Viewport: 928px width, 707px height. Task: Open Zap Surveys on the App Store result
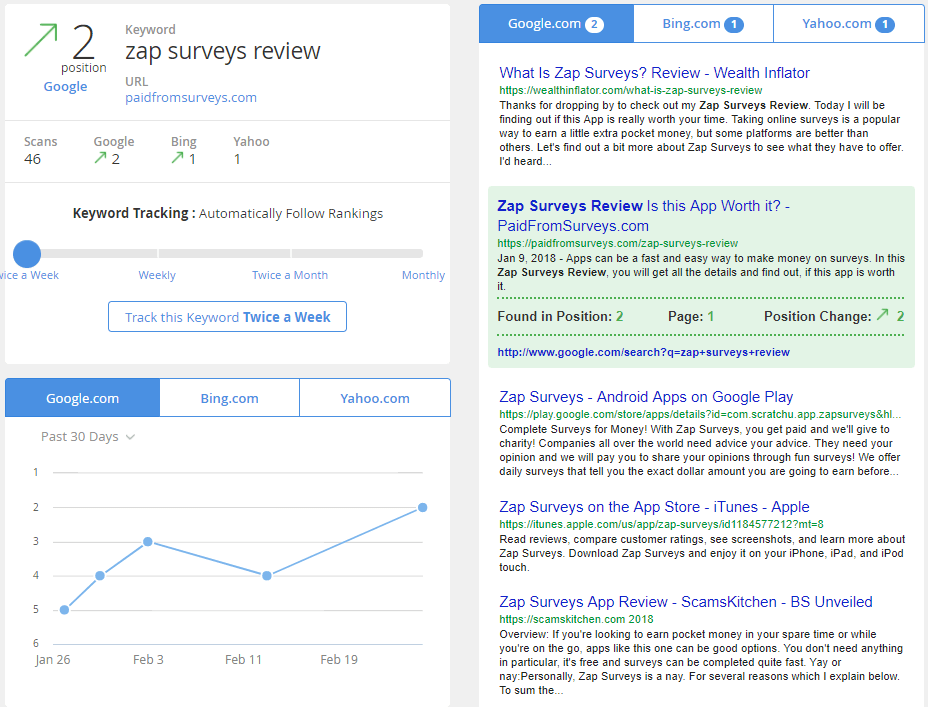tap(654, 507)
